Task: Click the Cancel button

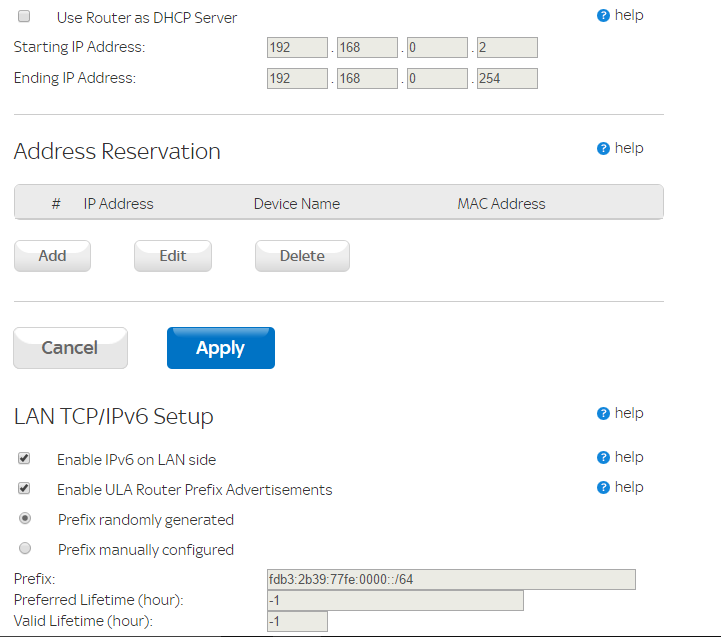Action: 70,348
